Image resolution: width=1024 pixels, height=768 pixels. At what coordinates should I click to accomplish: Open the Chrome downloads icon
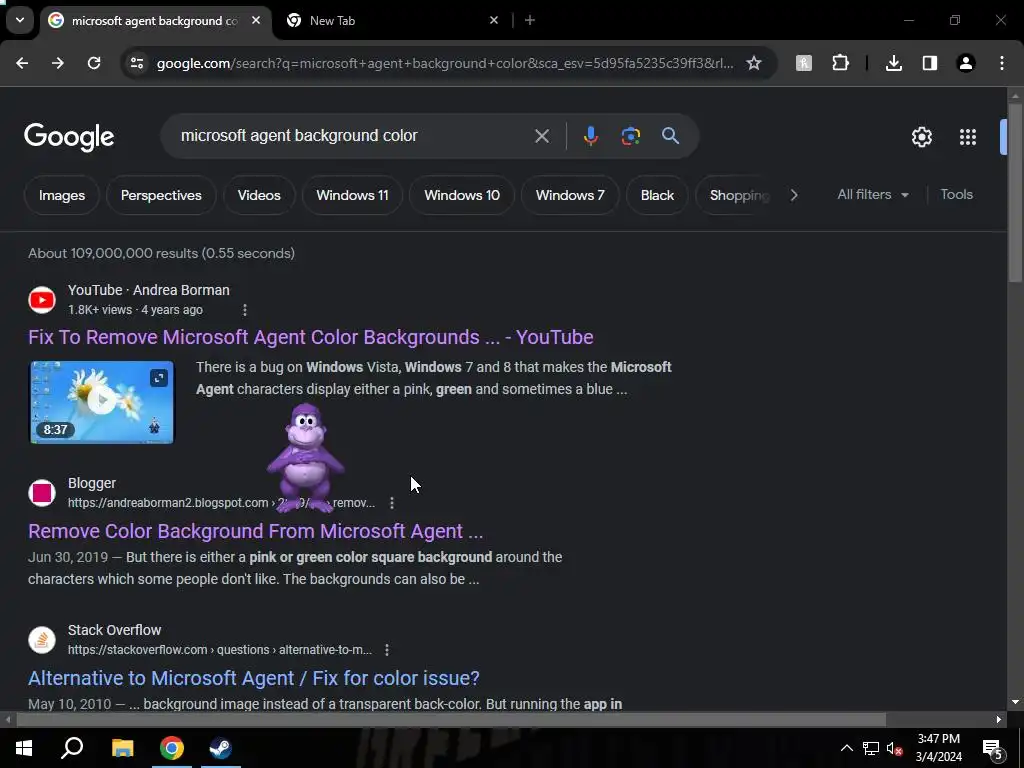894,63
